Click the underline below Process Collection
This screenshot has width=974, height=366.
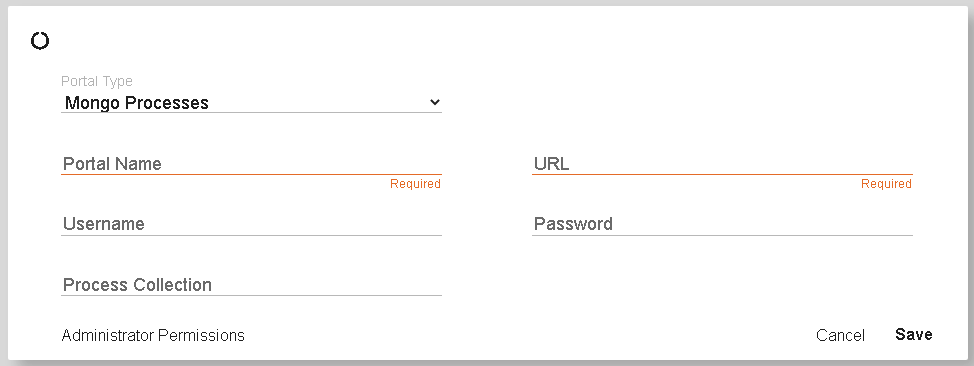(251, 295)
